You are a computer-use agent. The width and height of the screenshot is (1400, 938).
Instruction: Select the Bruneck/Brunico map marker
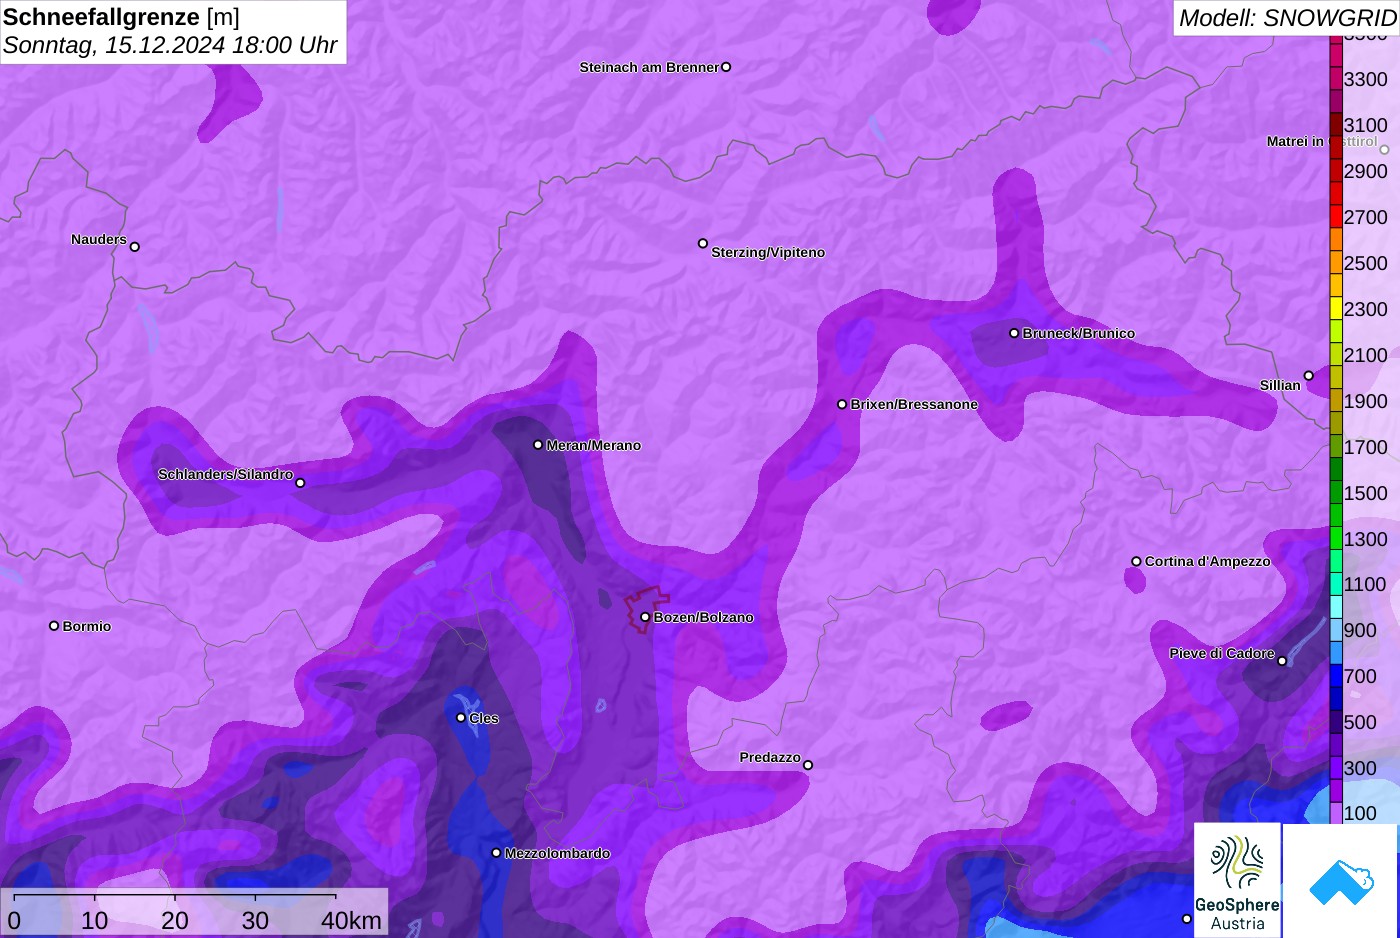[1014, 333]
